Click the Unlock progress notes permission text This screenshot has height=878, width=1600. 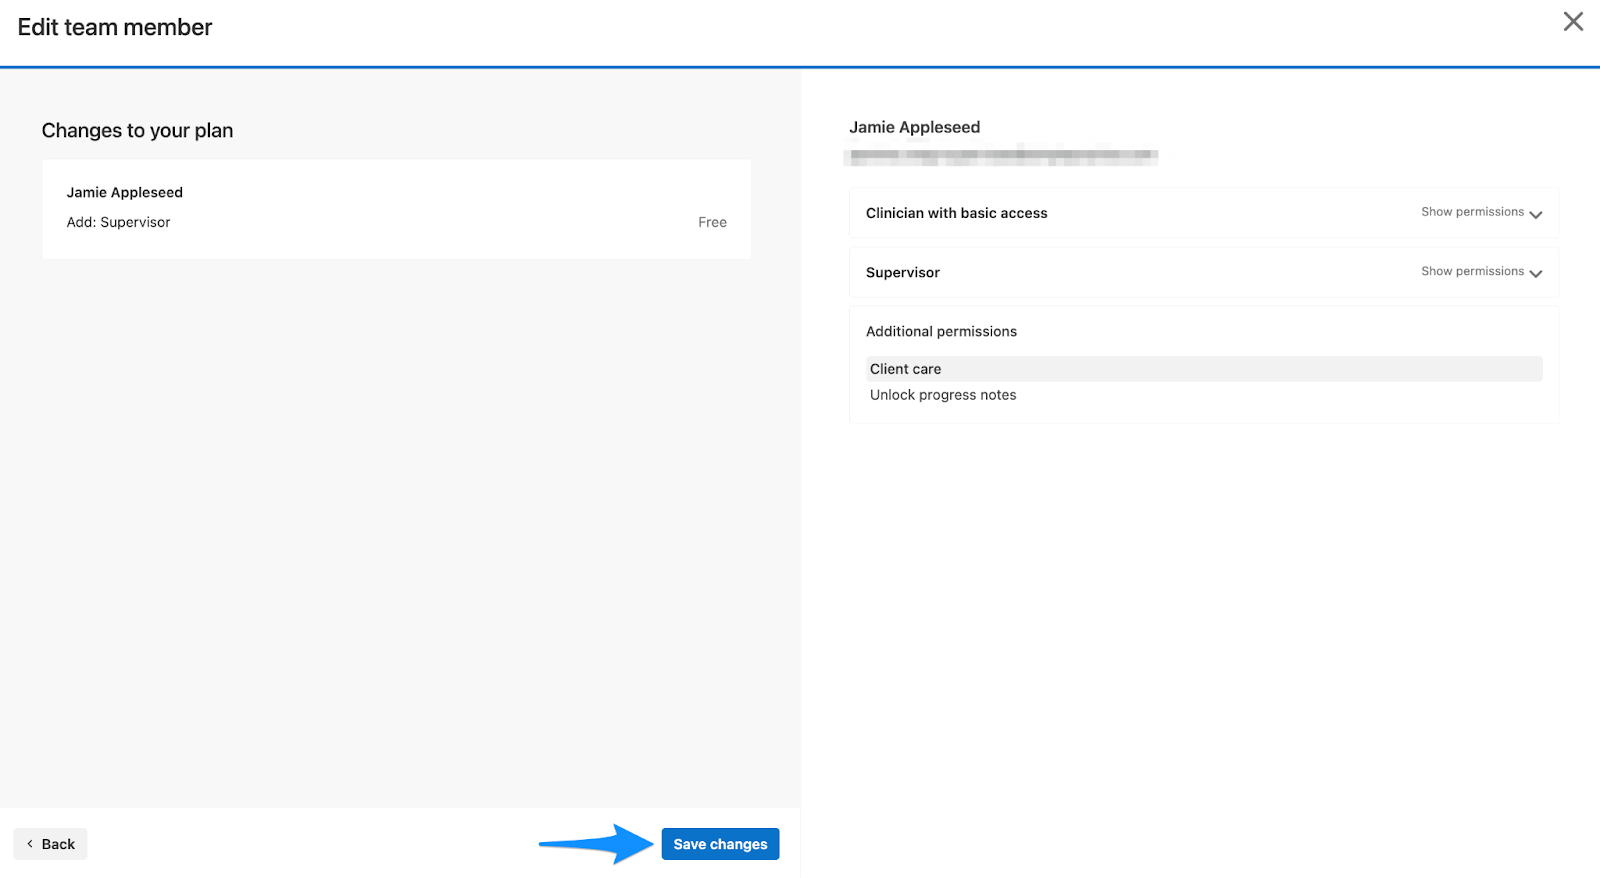point(943,395)
